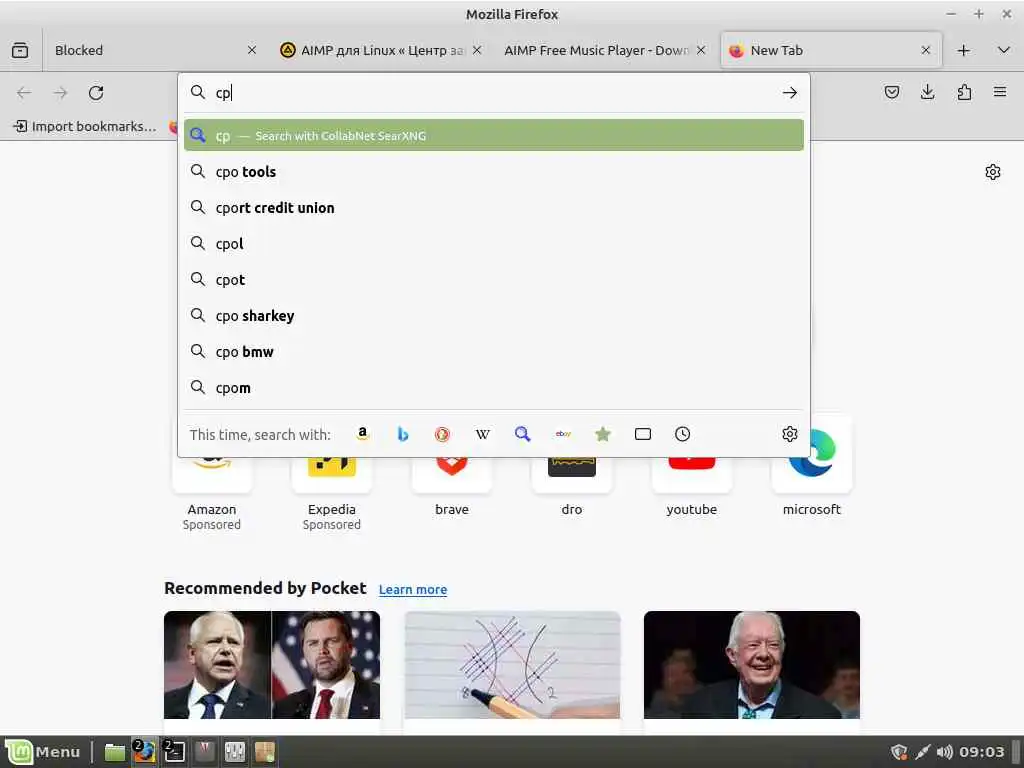
Task: Search this time with DuckDuckGo
Action: 442,434
